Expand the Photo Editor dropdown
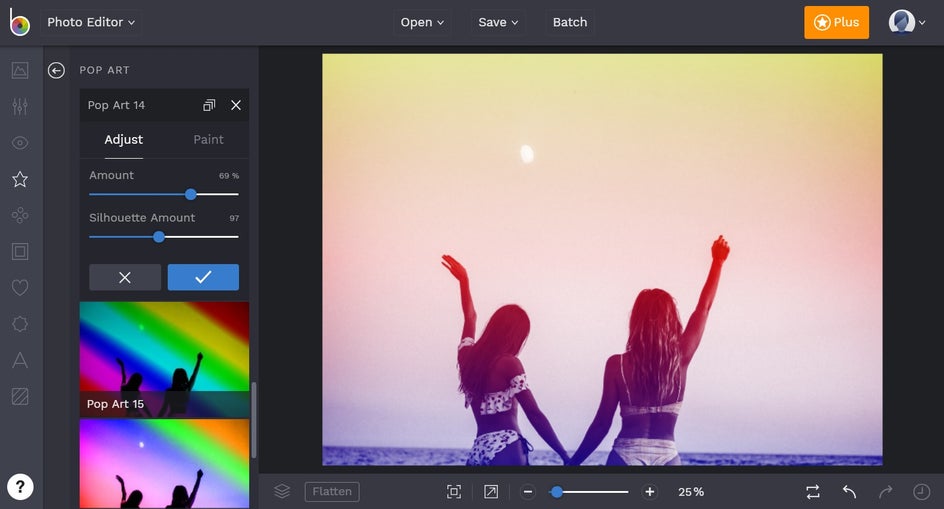944x509 pixels. point(91,22)
